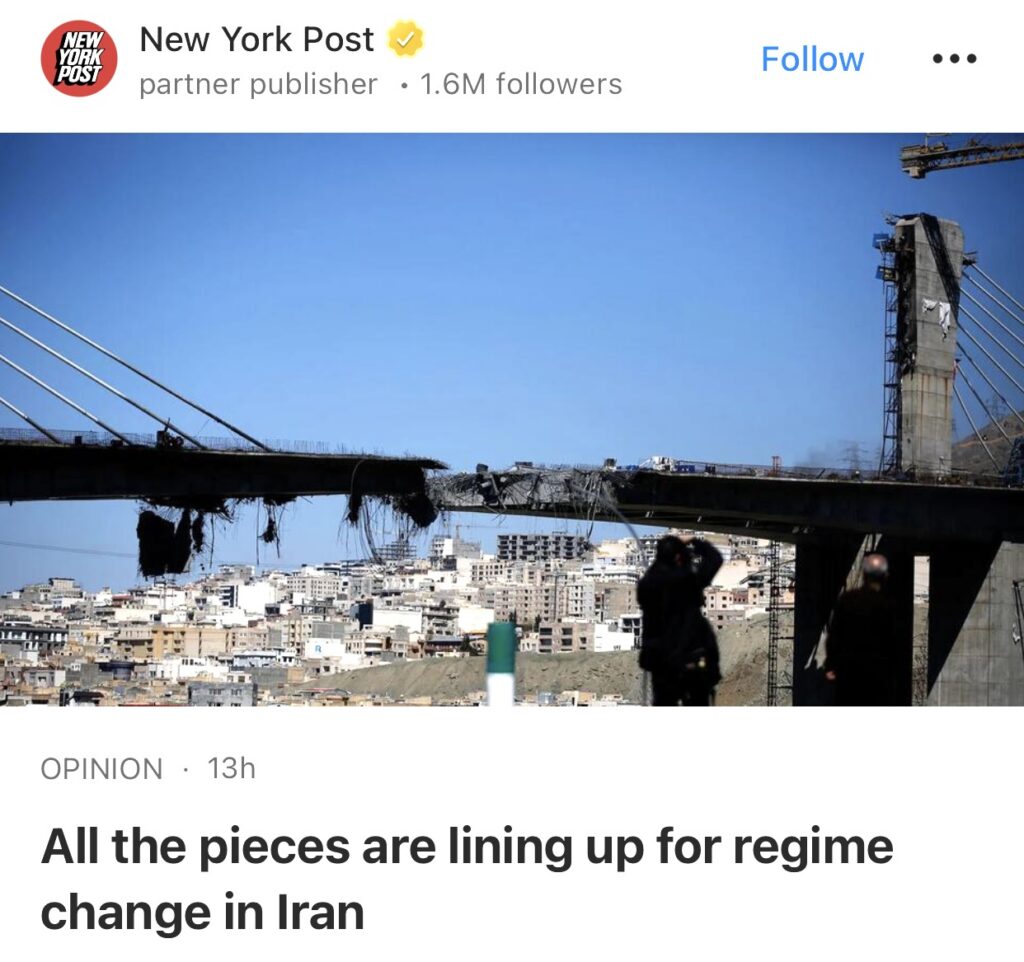Click the New York Post red logo avatar

click(x=79, y=59)
